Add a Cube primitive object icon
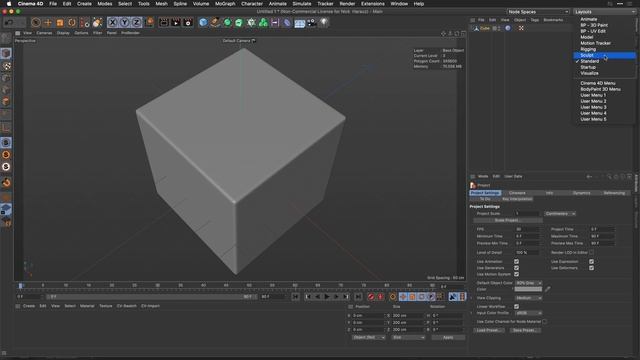 pyautogui.click(x=203, y=23)
